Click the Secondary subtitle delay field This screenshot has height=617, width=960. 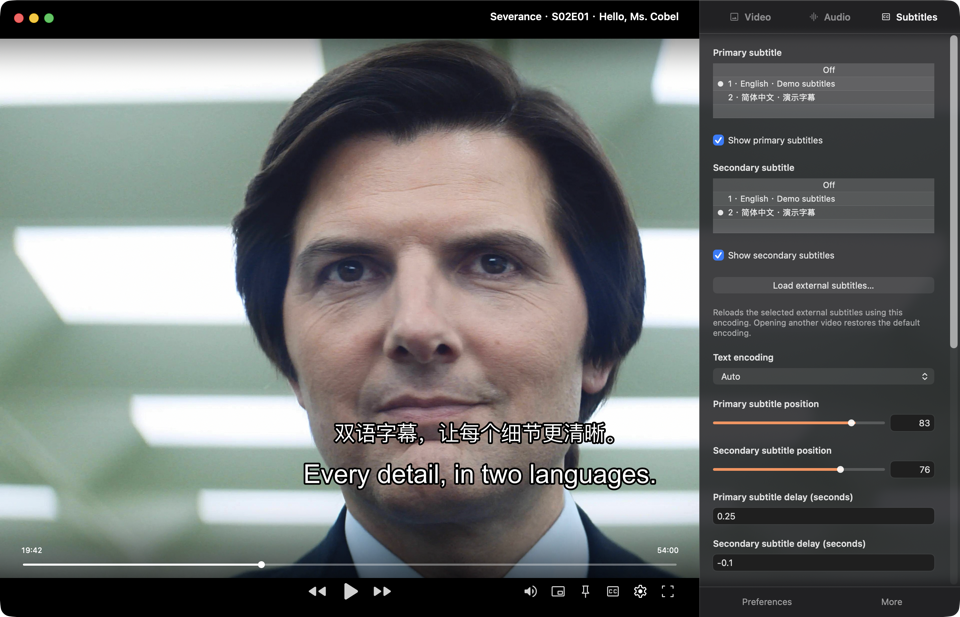tap(823, 563)
